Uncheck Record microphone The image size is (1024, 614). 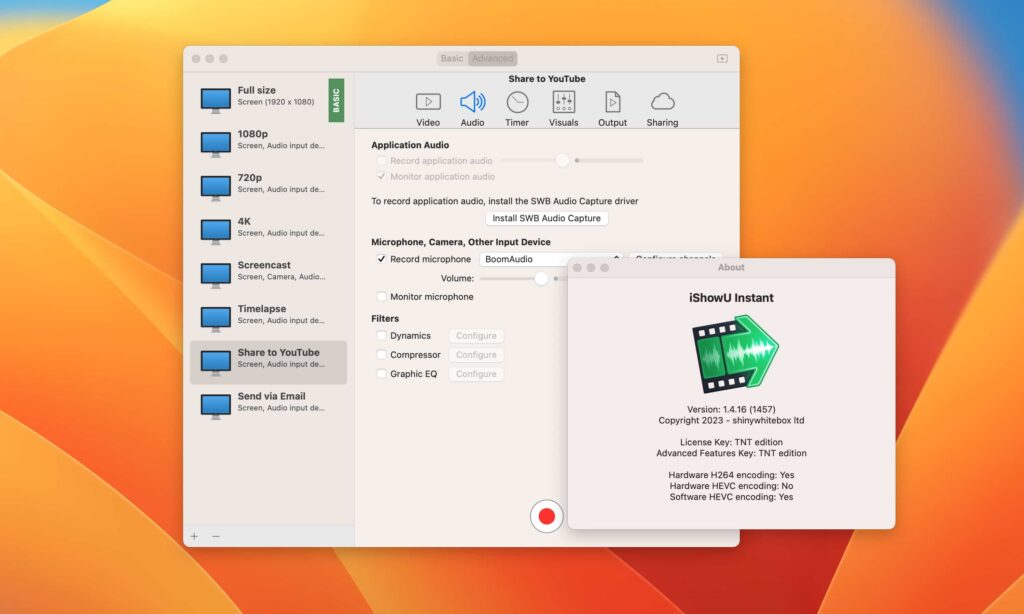click(x=380, y=259)
